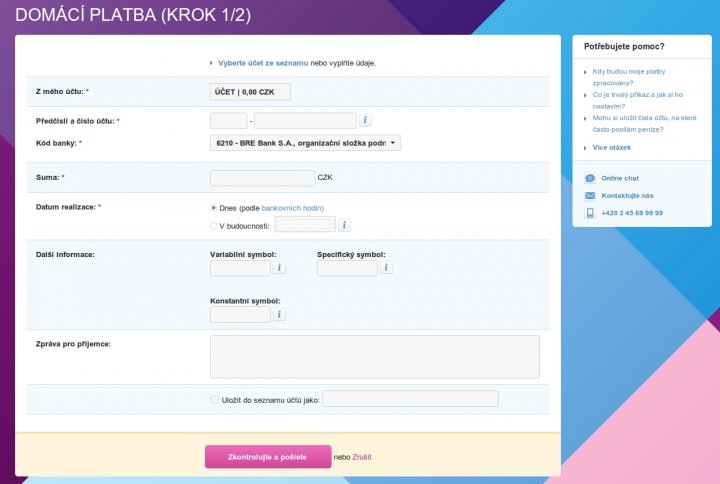The height and width of the screenshot is (484, 720).
Task: Click the Zpráva pro příjemce text area
Action: pos(375,357)
